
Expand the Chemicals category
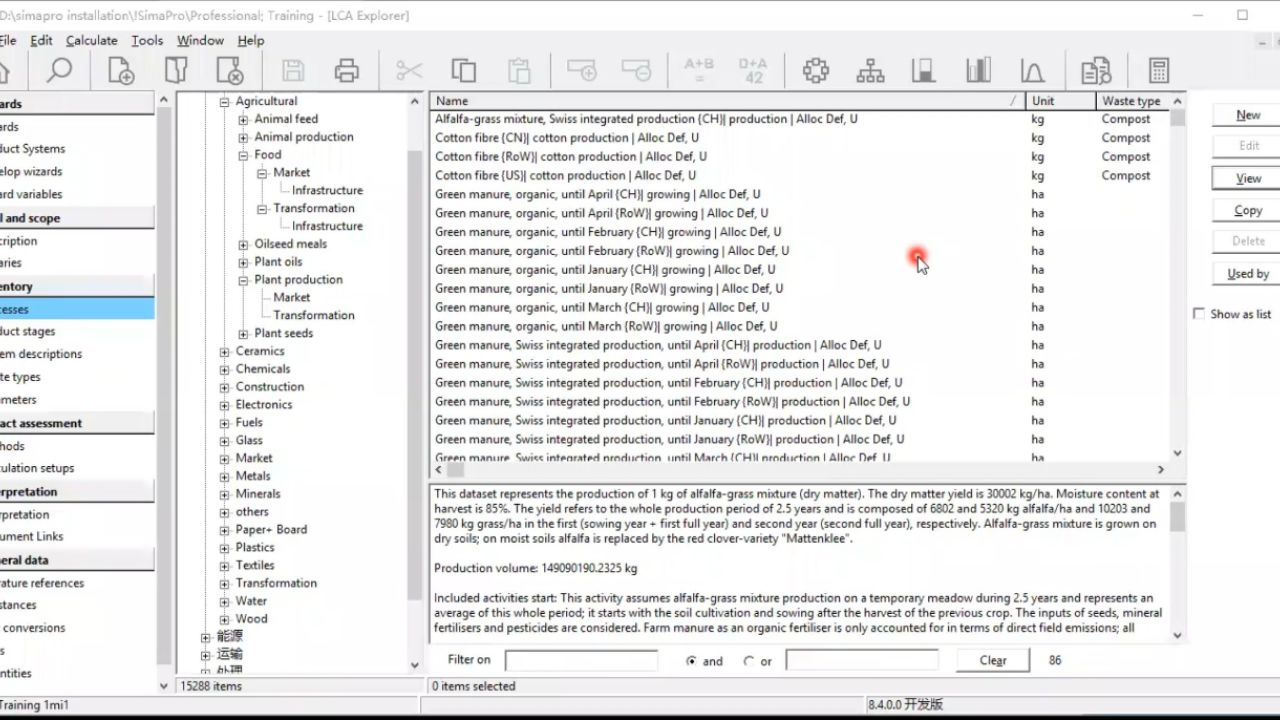click(224, 368)
